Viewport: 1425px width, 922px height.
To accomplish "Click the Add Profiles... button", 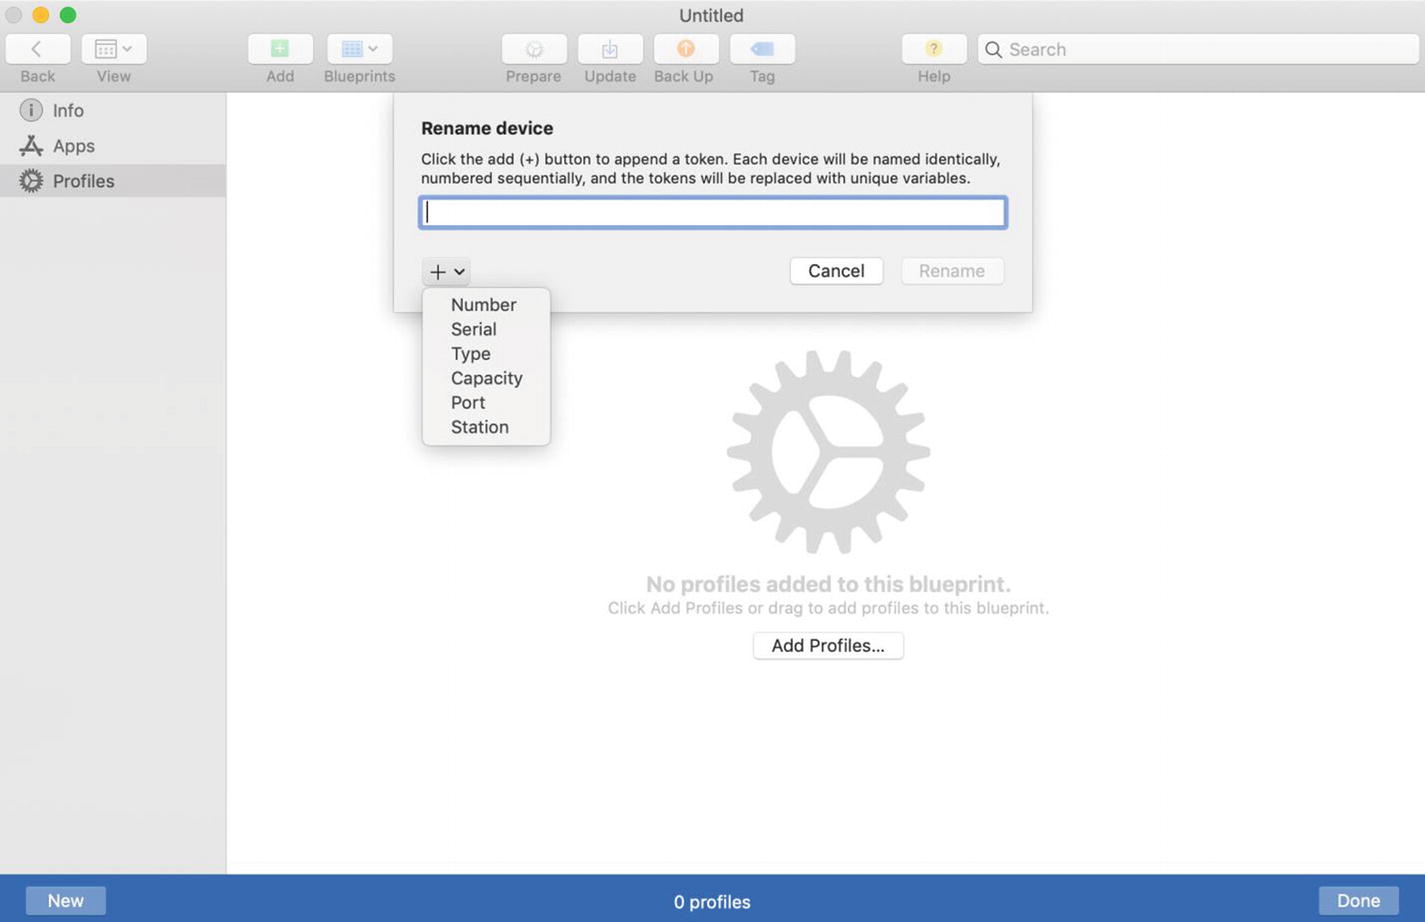I will click(828, 646).
